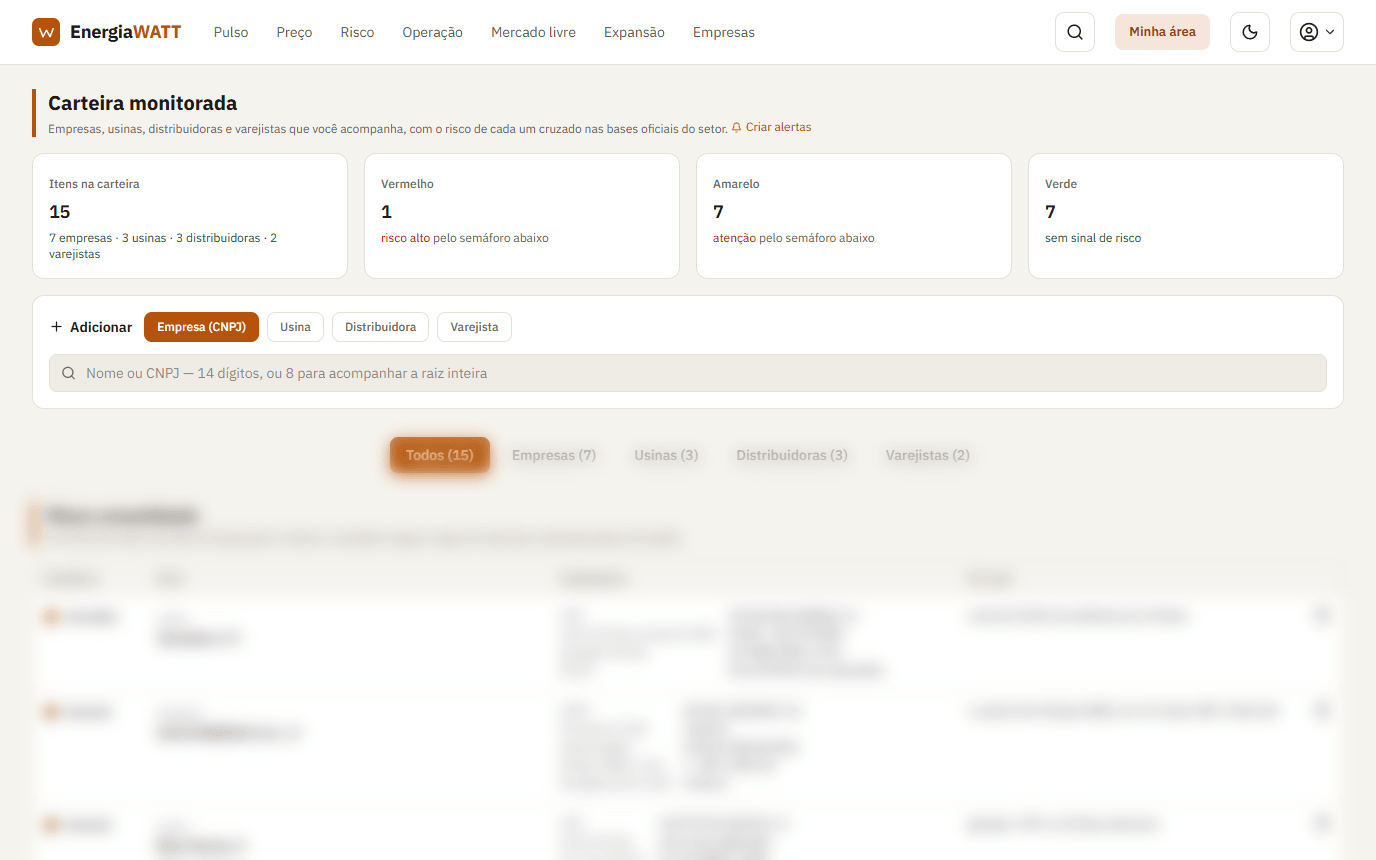
Task: Focus the Nome ou CNPJ search field
Action: [688, 373]
